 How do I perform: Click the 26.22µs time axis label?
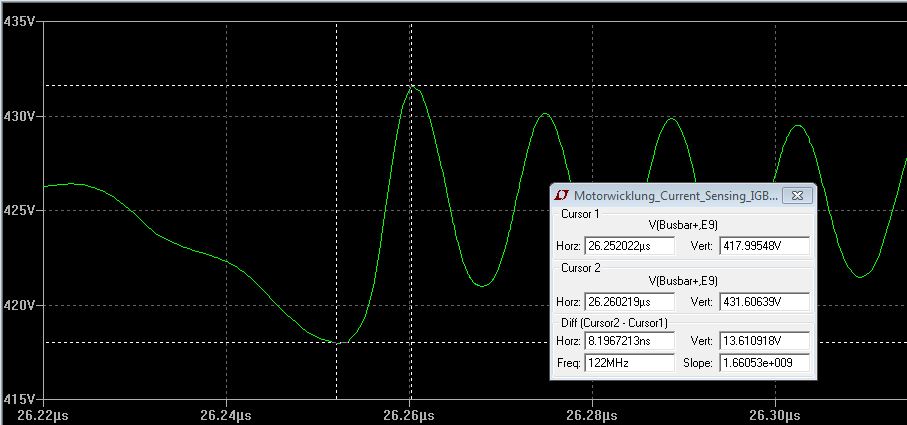(44, 415)
